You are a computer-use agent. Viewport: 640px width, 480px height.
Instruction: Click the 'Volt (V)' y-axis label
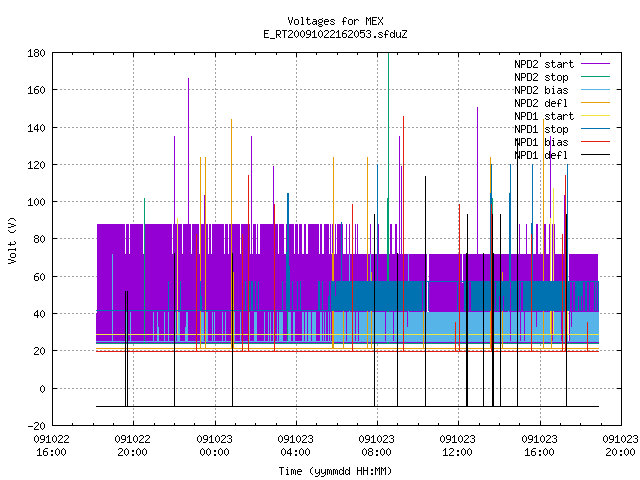pos(12,240)
